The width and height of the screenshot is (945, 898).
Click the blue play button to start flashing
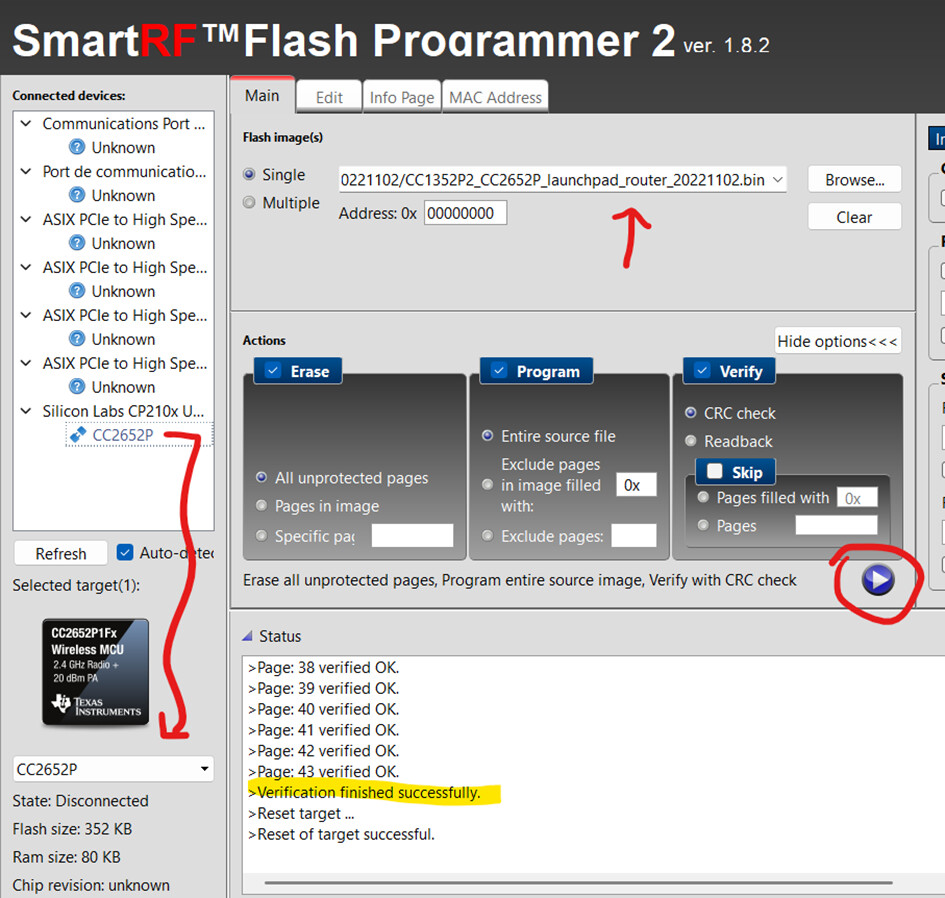click(x=878, y=580)
